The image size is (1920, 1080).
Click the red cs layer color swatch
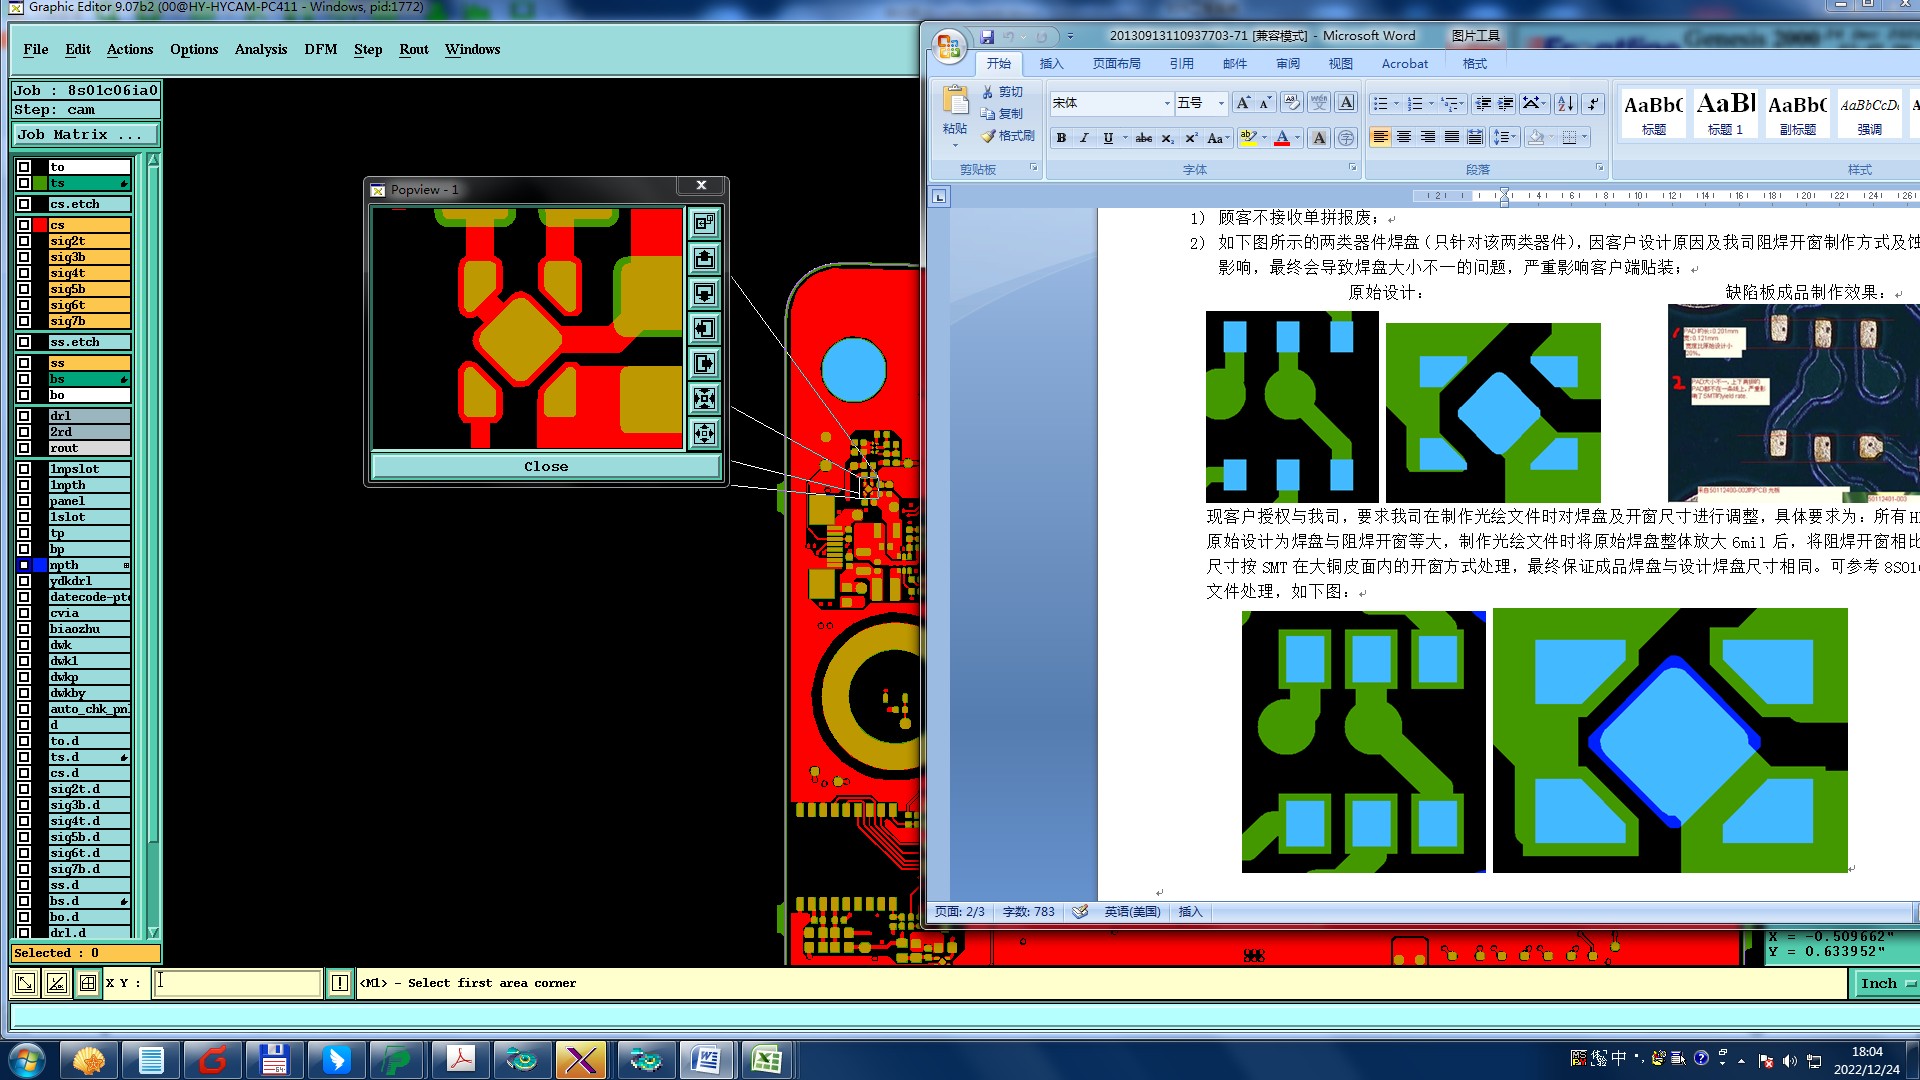(x=40, y=225)
